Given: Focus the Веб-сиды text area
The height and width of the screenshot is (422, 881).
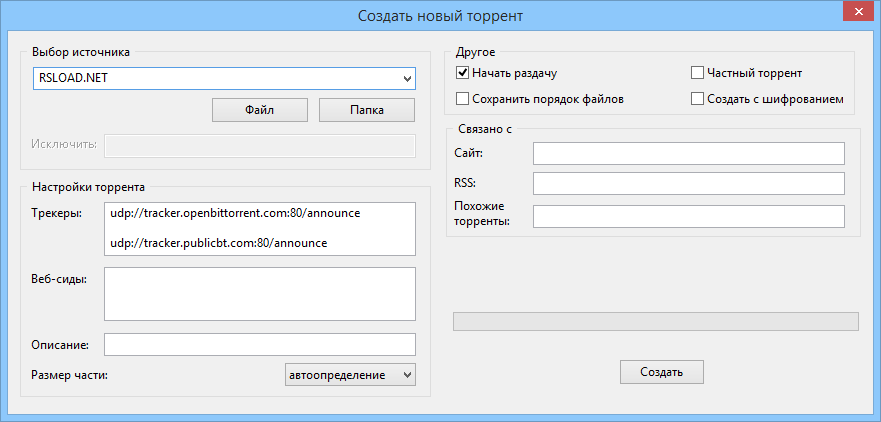Looking at the screenshot, I should coord(260,293).
